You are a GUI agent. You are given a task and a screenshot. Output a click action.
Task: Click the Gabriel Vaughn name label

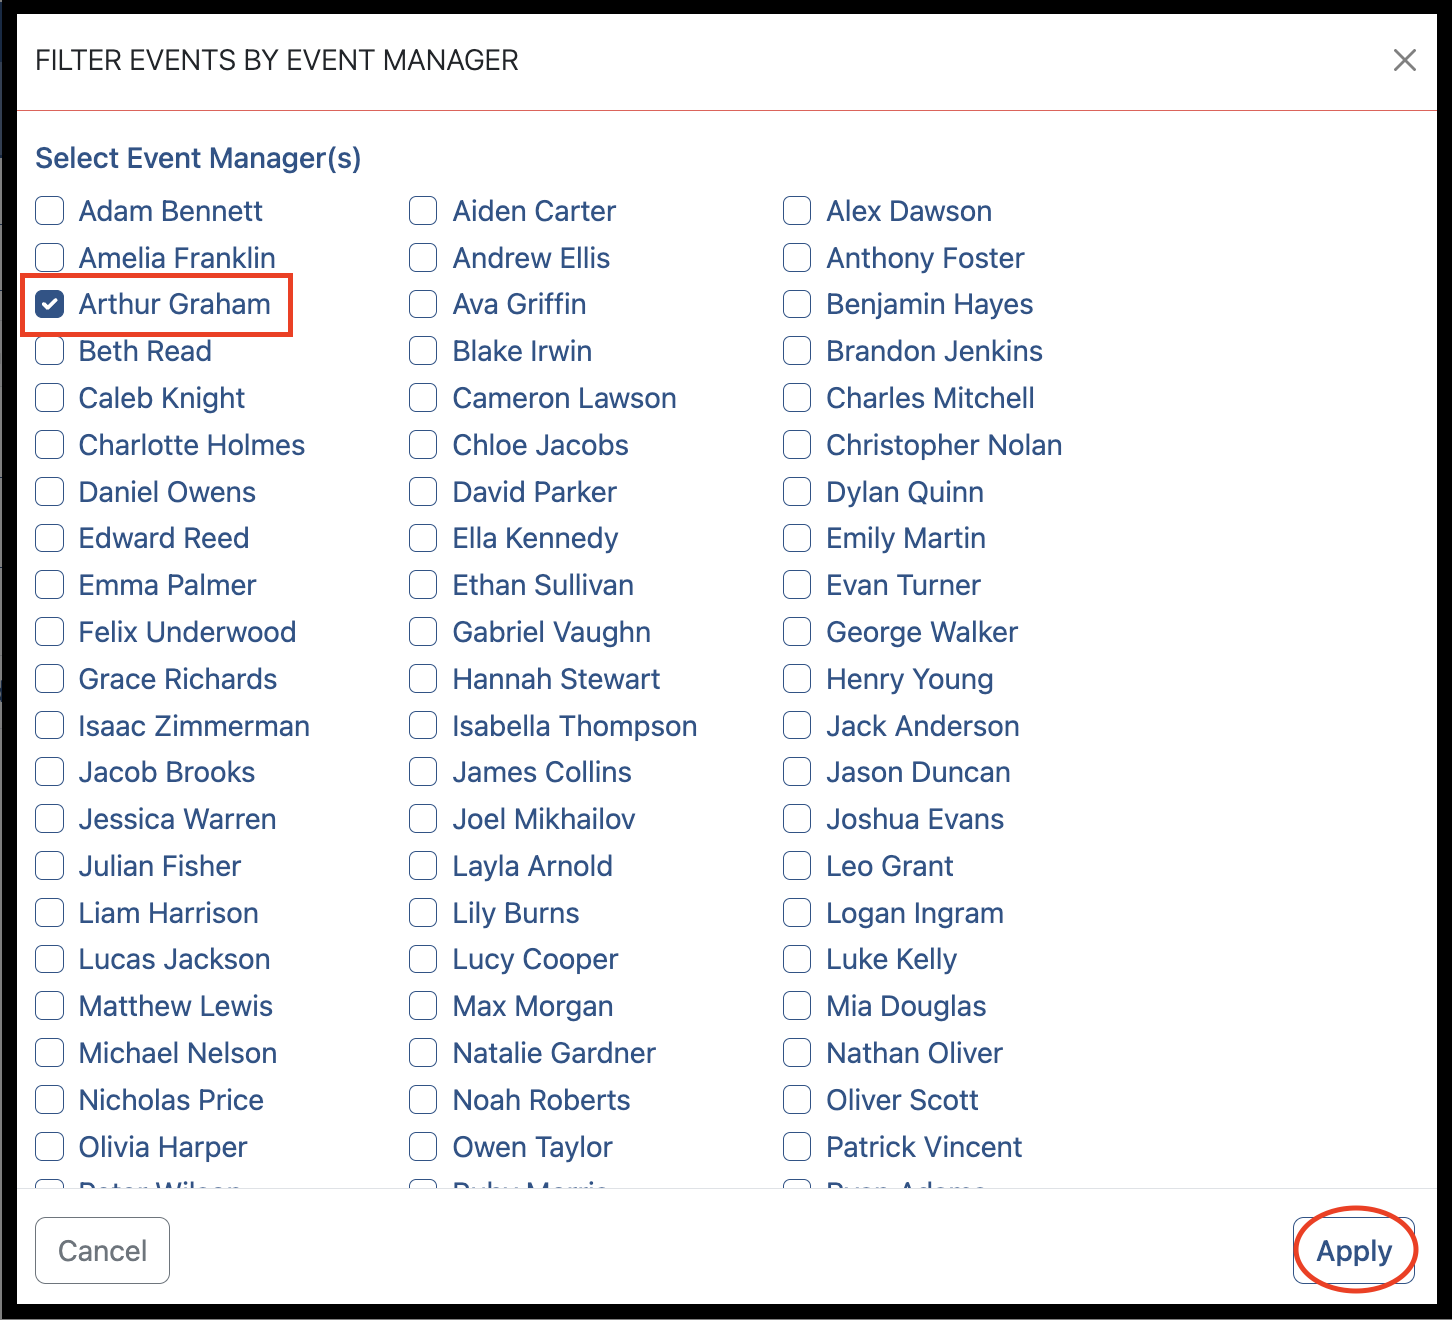pyautogui.click(x=552, y=632)
